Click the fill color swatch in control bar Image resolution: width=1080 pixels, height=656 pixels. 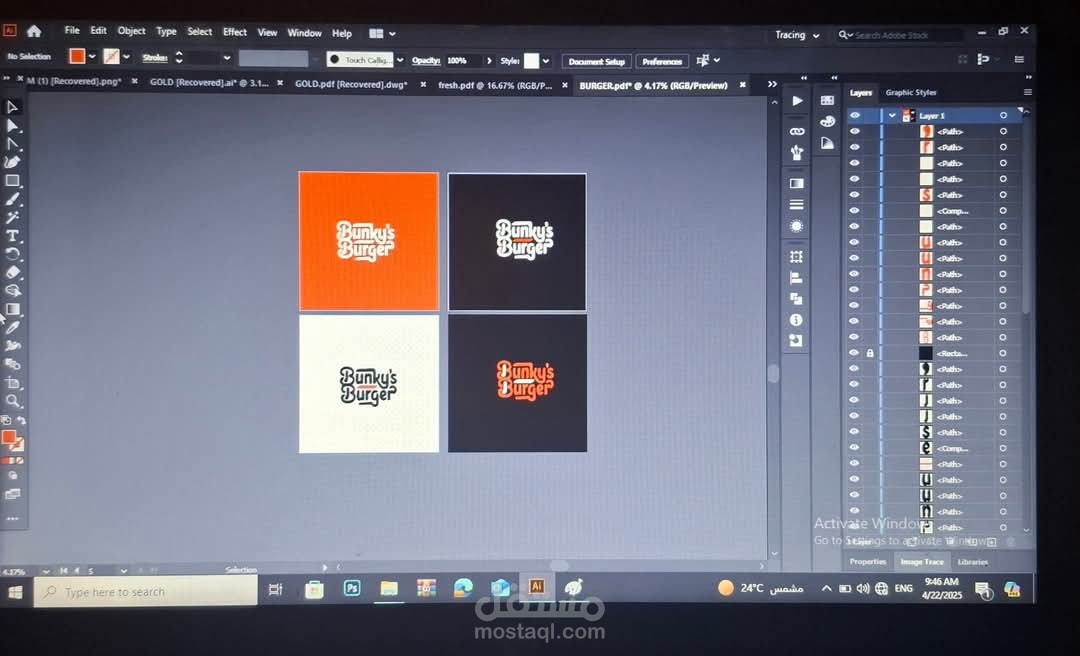point(77,56)
